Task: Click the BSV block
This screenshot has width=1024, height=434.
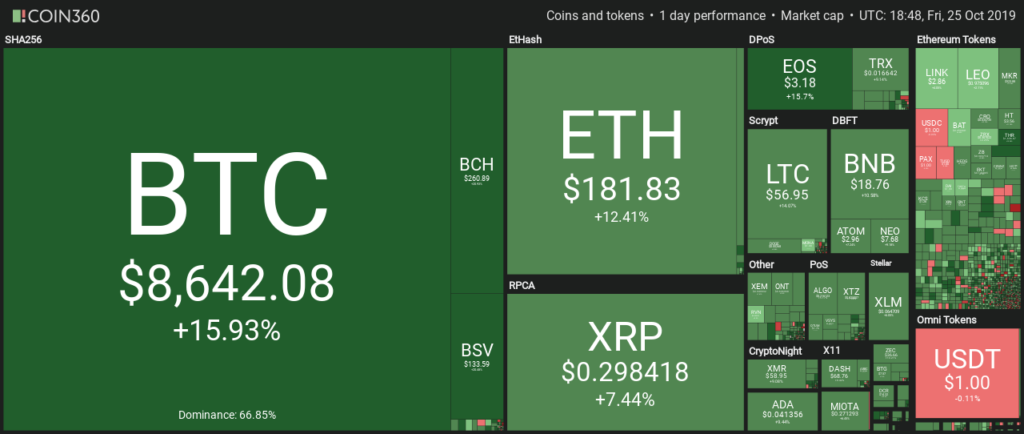Action: click(475, 356)
